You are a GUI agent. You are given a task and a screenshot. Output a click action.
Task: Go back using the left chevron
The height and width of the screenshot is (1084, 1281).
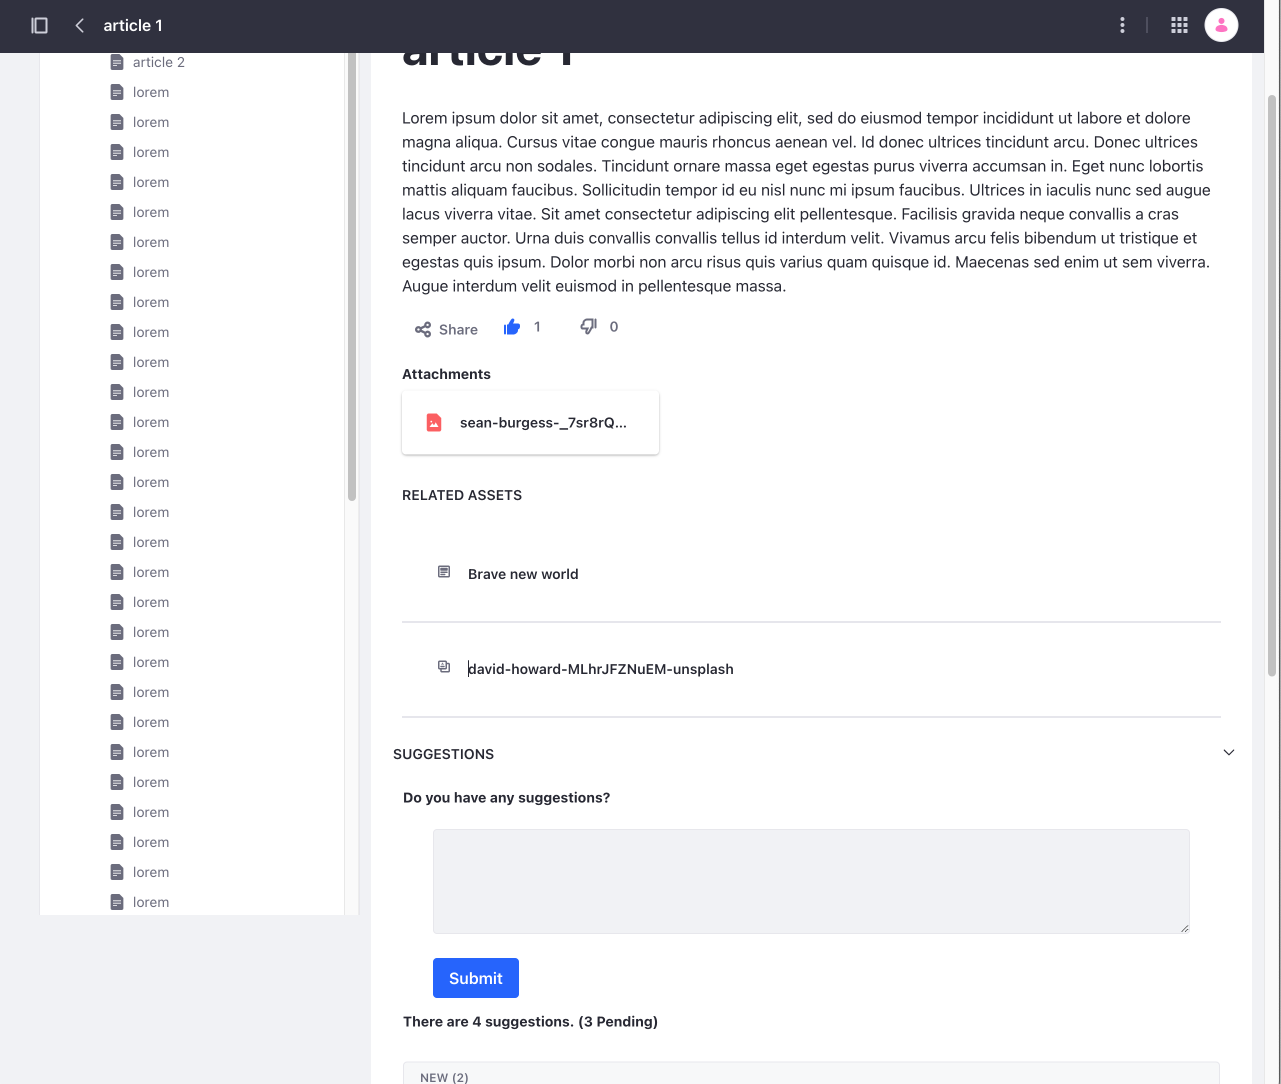pos(79,25)
